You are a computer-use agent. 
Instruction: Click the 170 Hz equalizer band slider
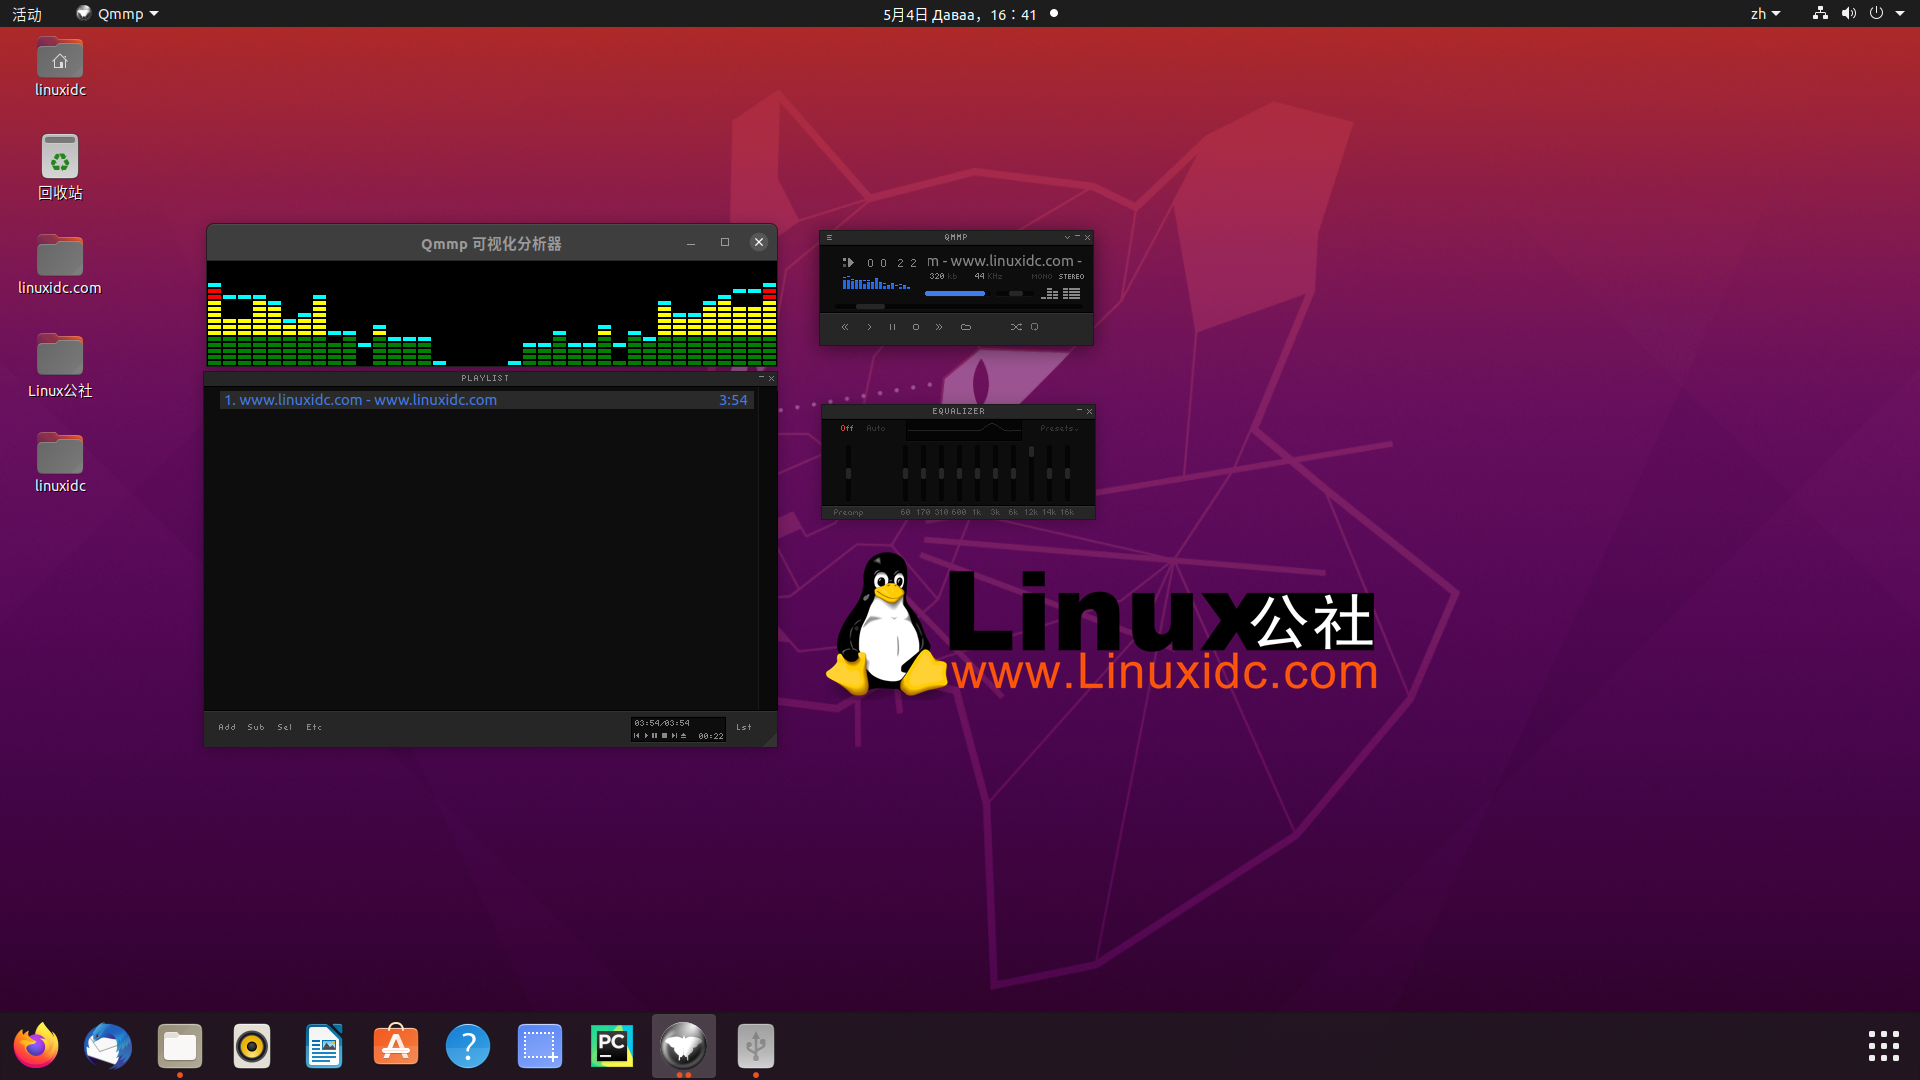923,473
